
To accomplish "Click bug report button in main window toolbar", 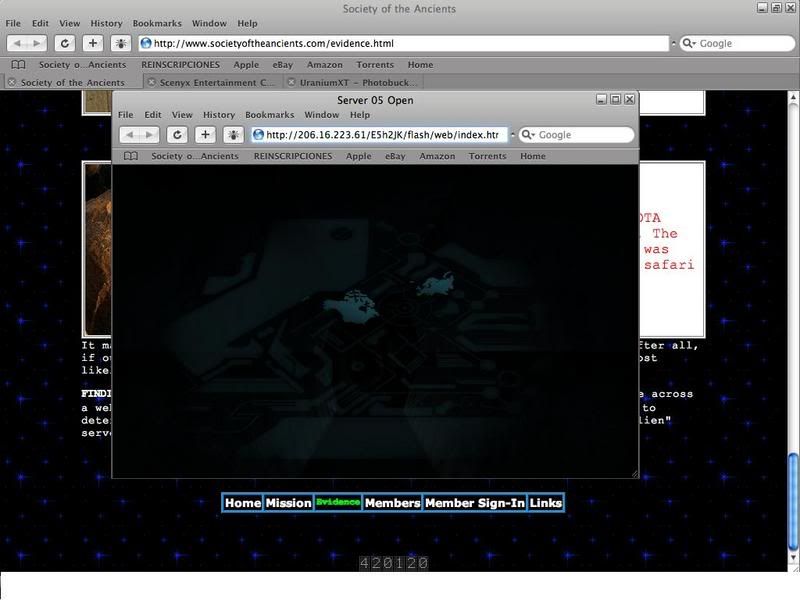I will [x=121, y=43].
